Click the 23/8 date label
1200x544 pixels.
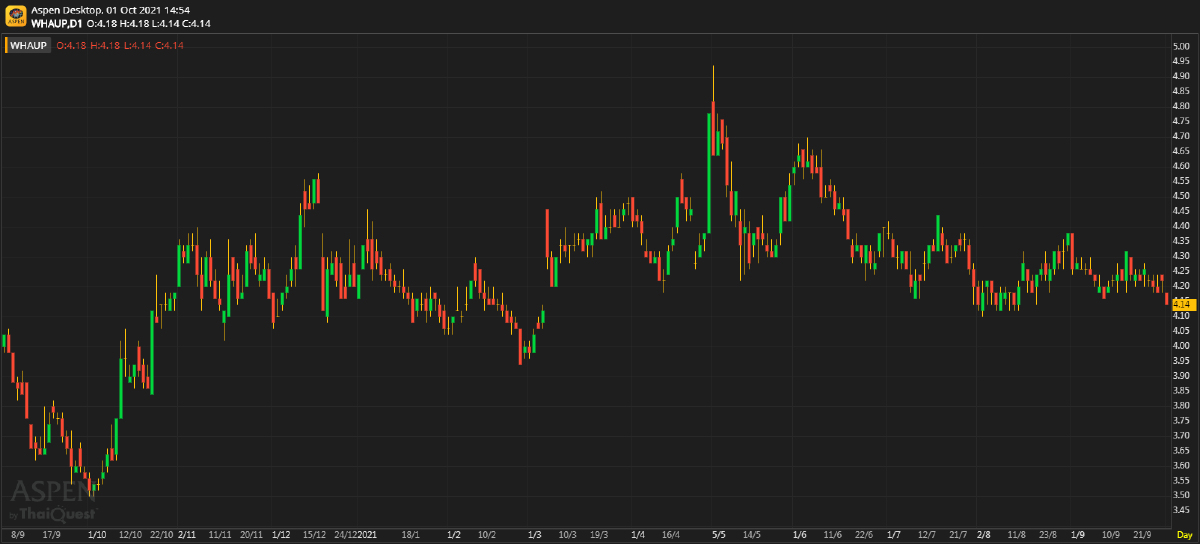click(x=1048, y=536)
